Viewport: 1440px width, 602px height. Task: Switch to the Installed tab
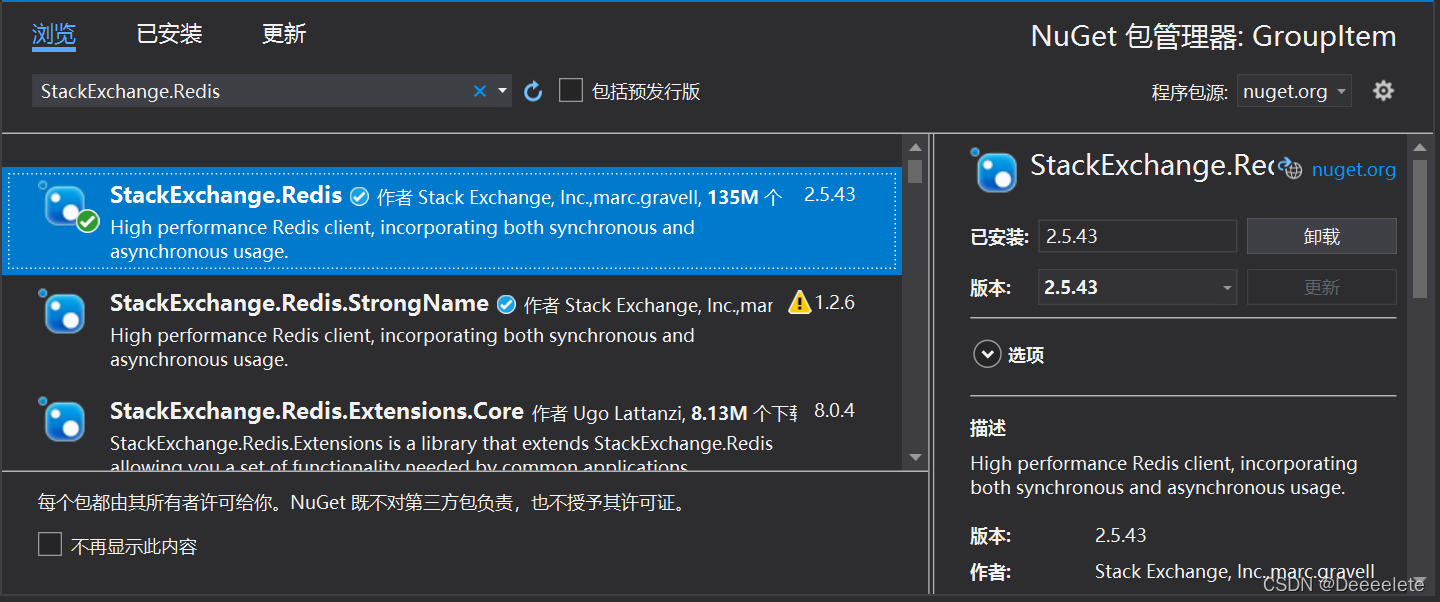click(169, 34)
